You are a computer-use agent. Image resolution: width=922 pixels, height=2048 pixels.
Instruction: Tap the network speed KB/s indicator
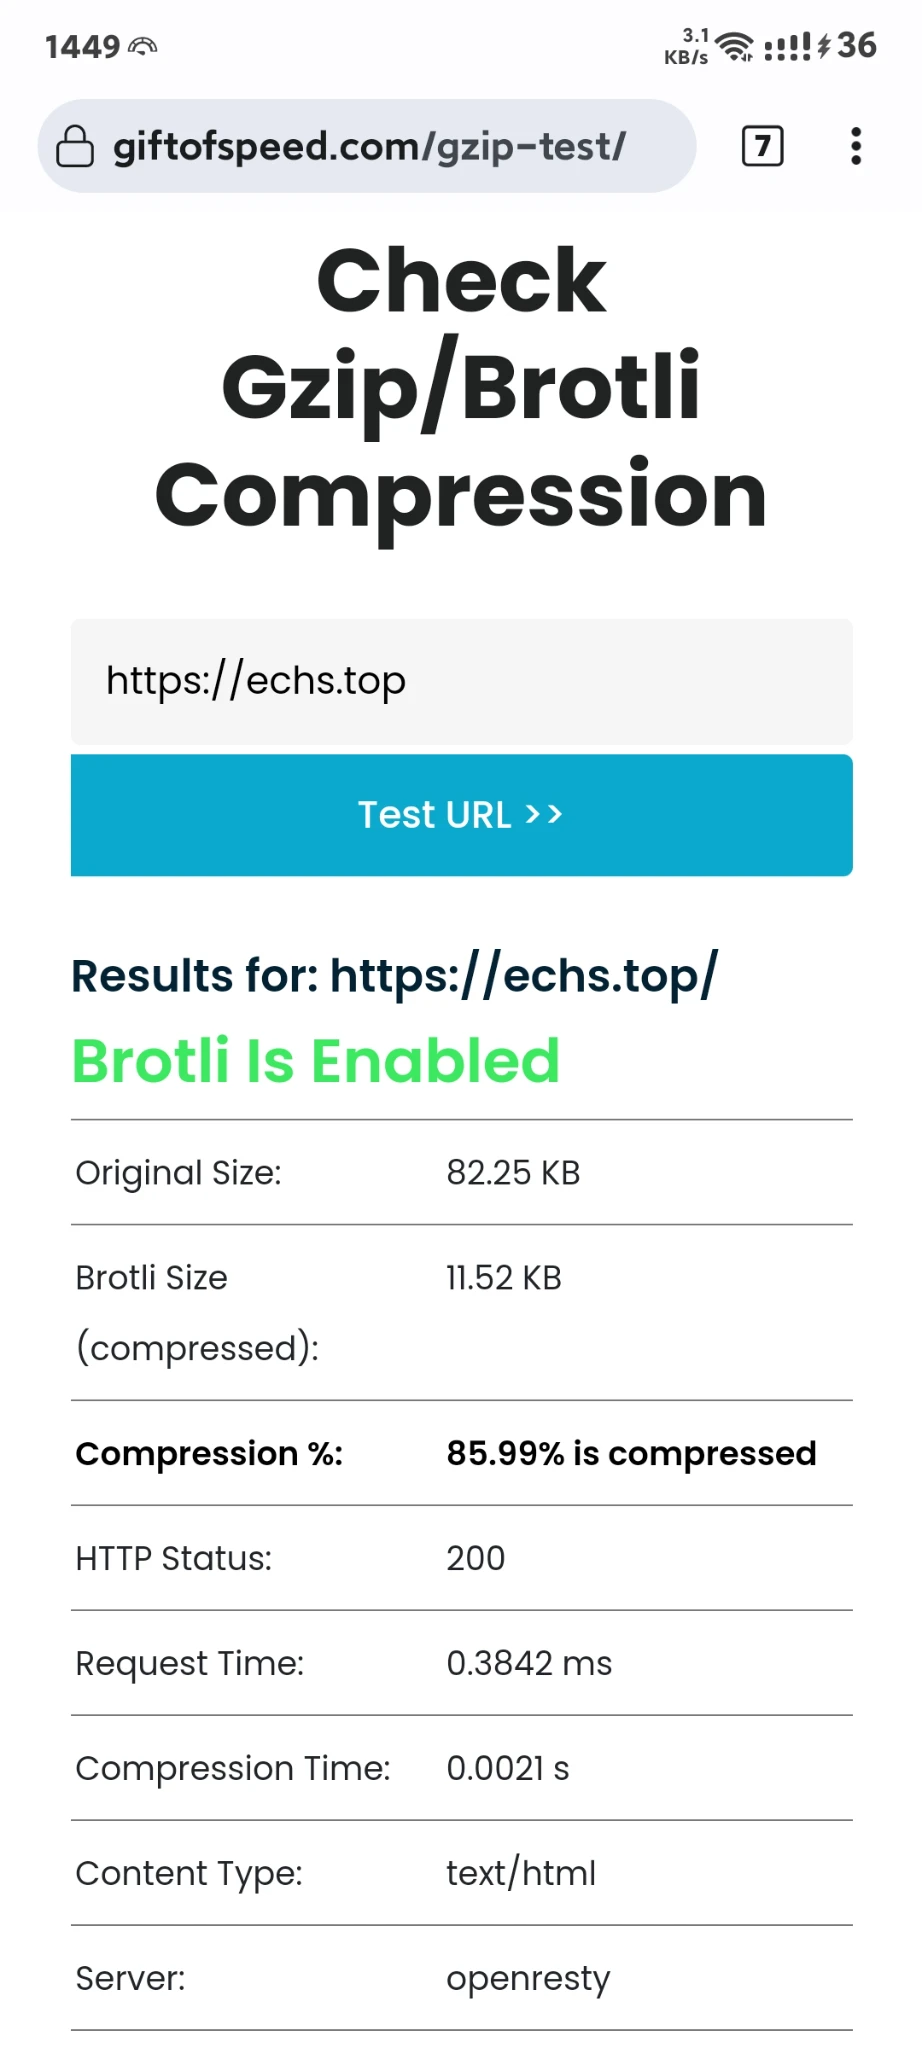[687, 46]
